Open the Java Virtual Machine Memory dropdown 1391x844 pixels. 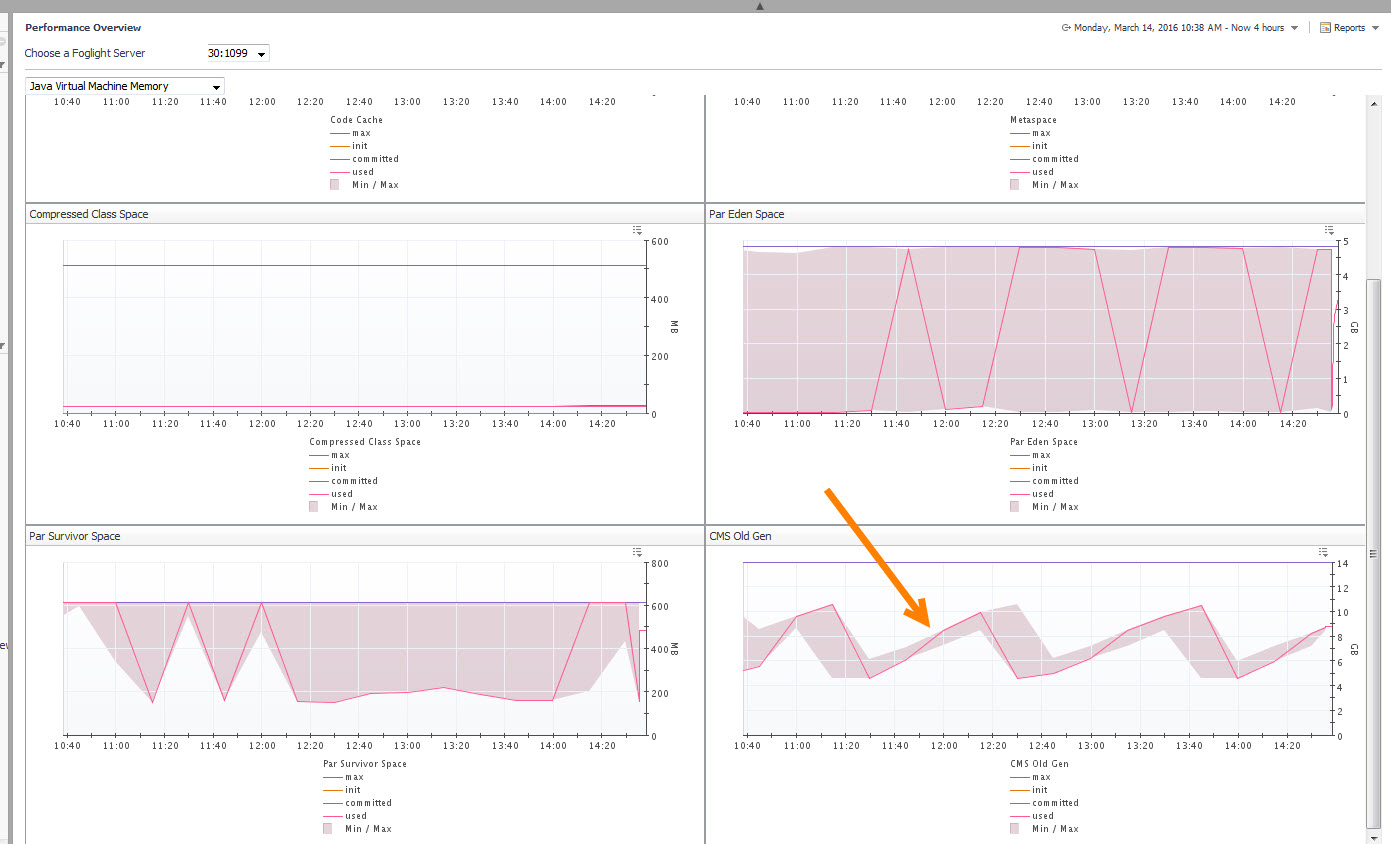point(125,86)
